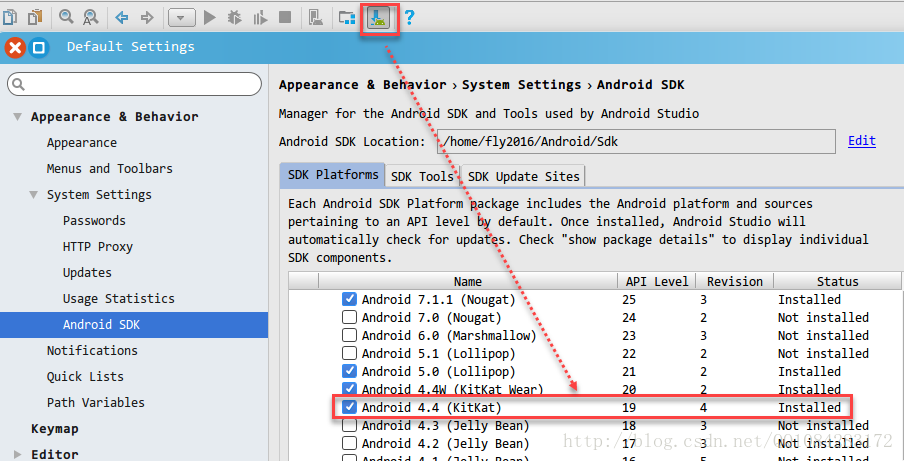Click the Copy icon in the toolbar

tap(10, 17)
